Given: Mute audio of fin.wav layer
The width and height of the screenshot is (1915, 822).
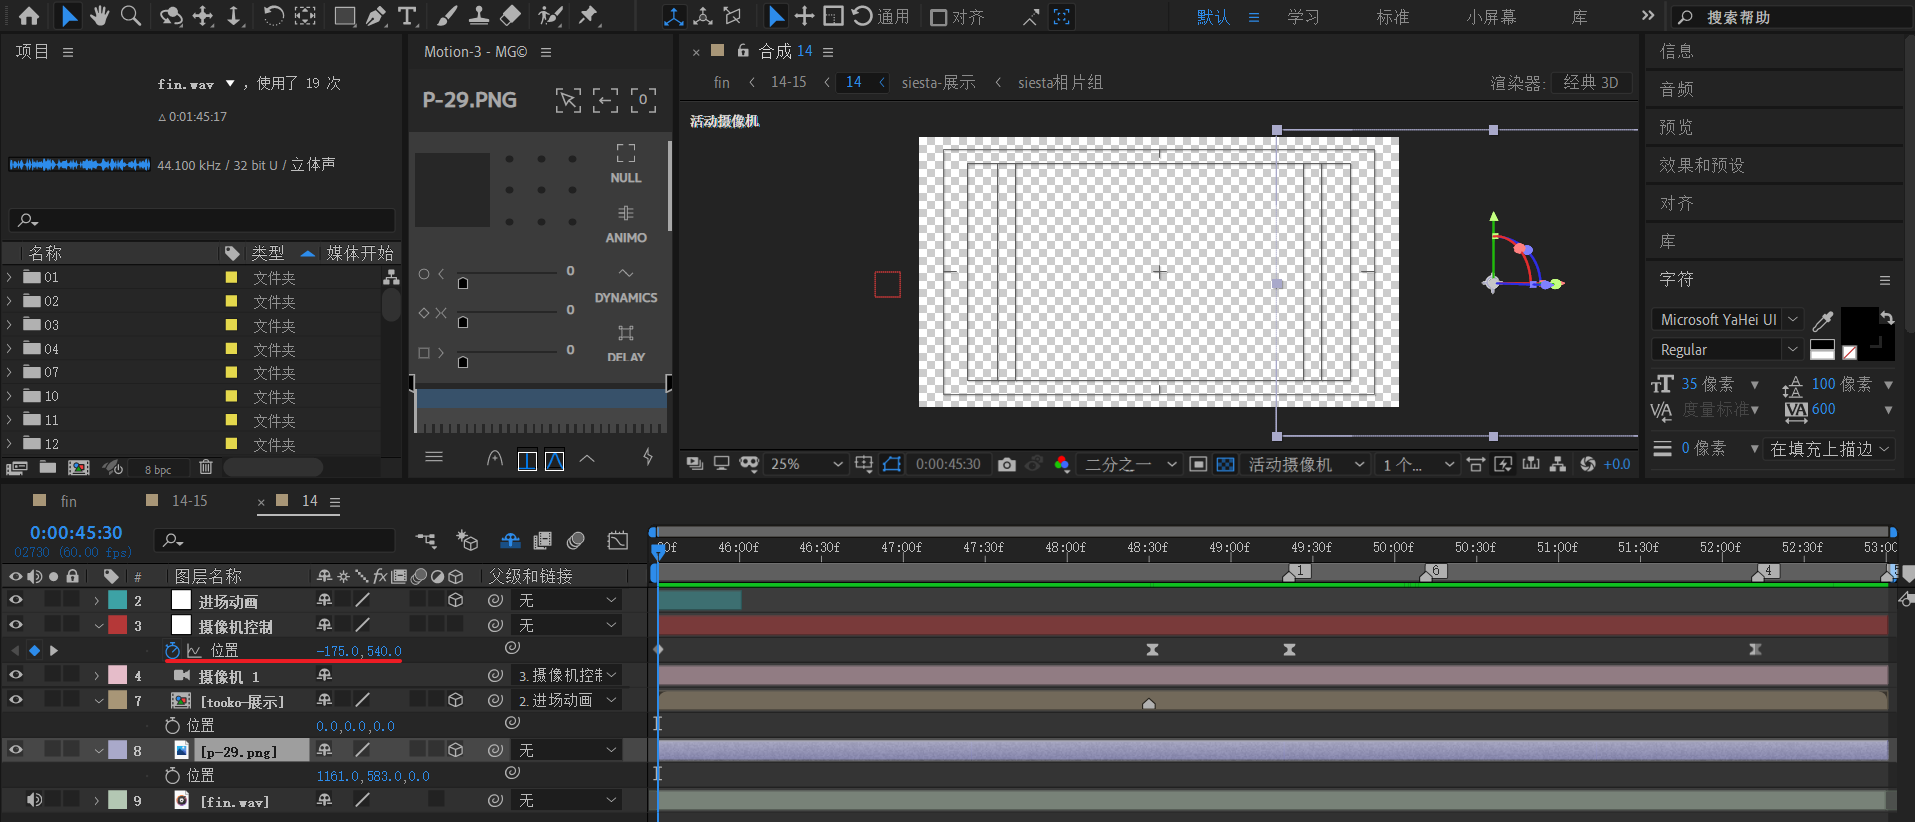Looking at the screenshot, I should [34, 800].
